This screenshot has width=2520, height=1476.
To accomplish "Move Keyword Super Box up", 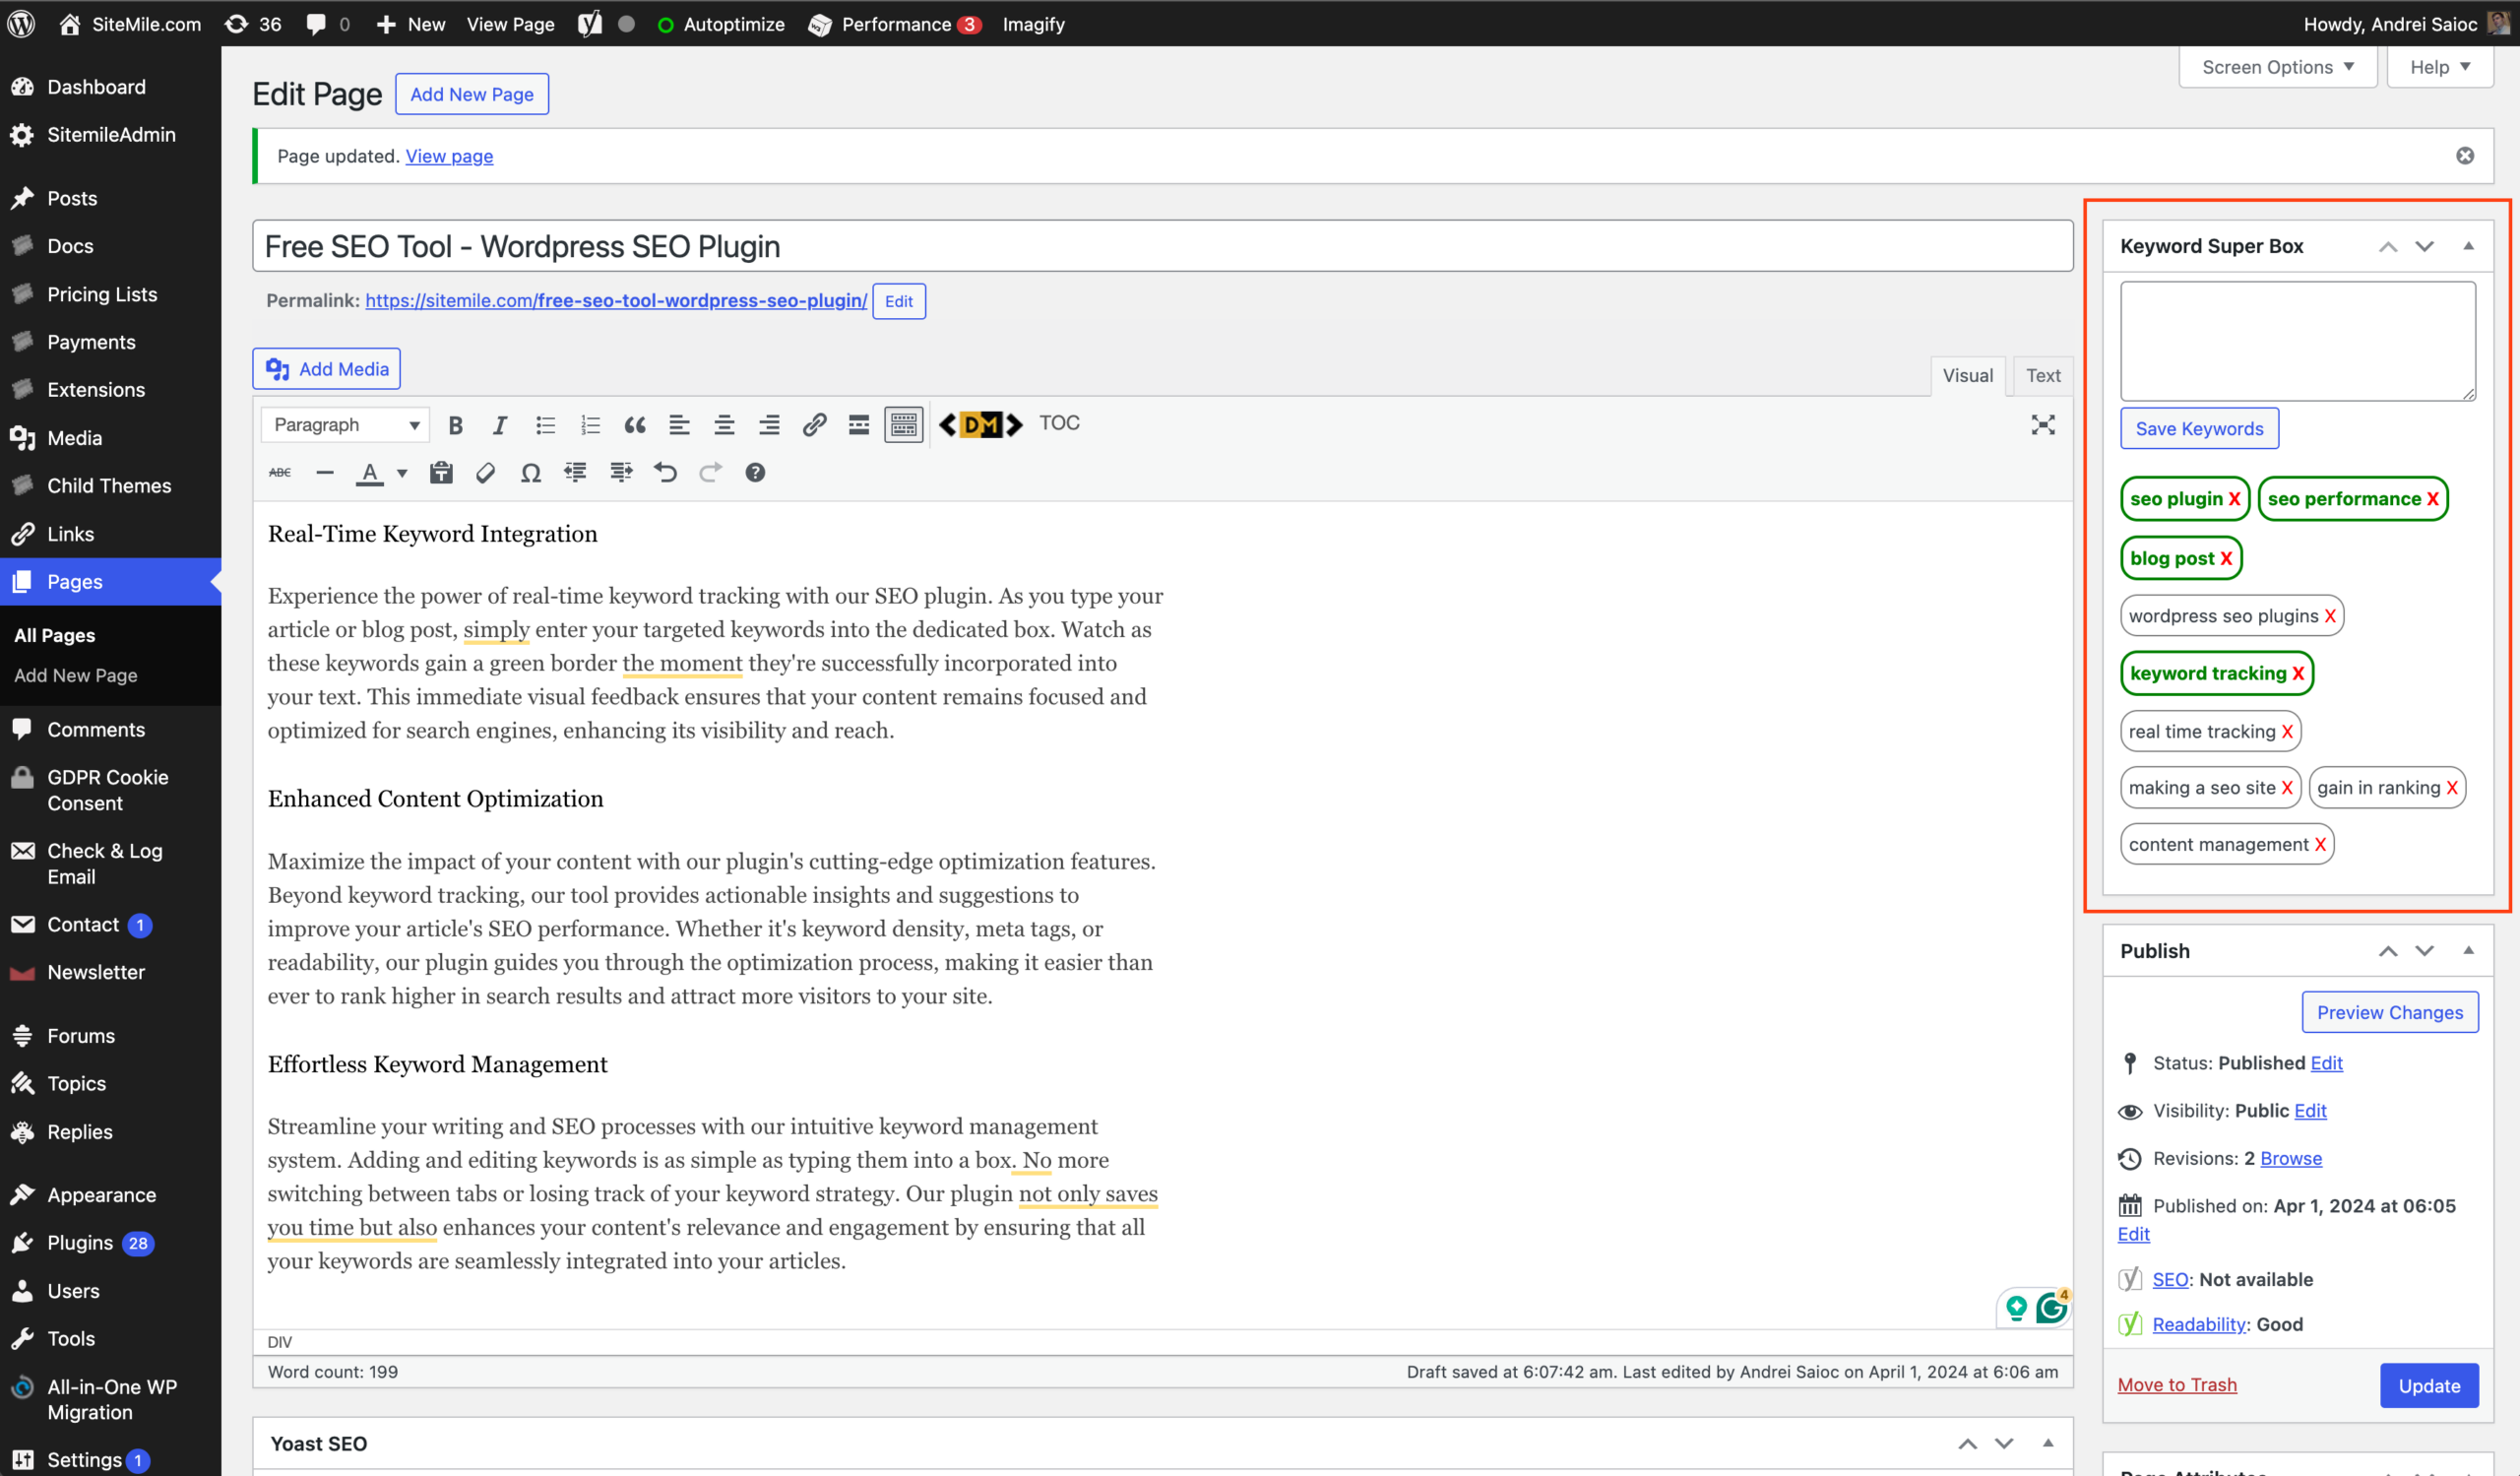I will (2388, 246).
